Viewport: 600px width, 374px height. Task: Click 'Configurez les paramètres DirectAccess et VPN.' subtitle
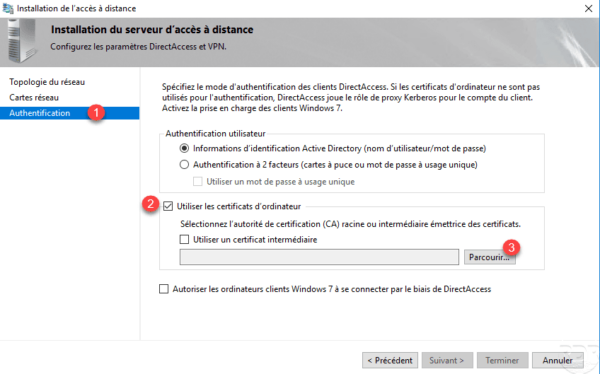pos(139,47)
